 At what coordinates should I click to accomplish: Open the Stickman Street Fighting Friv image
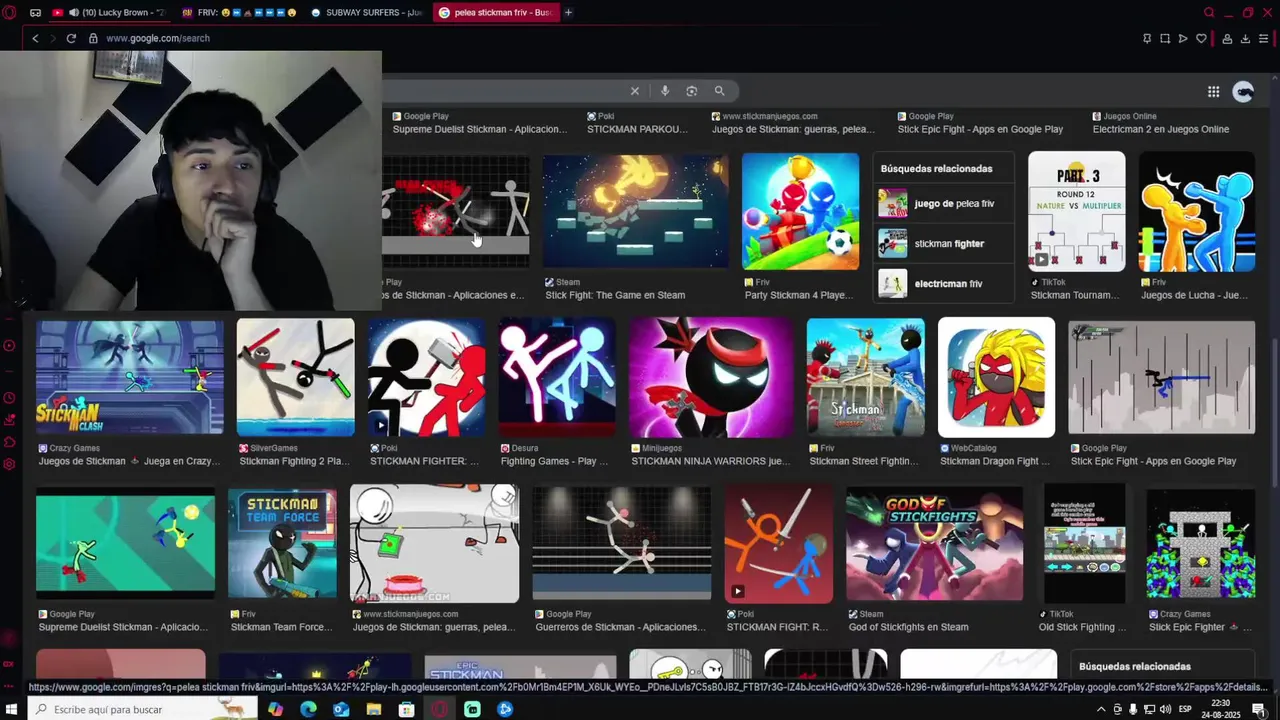(866, 377)
